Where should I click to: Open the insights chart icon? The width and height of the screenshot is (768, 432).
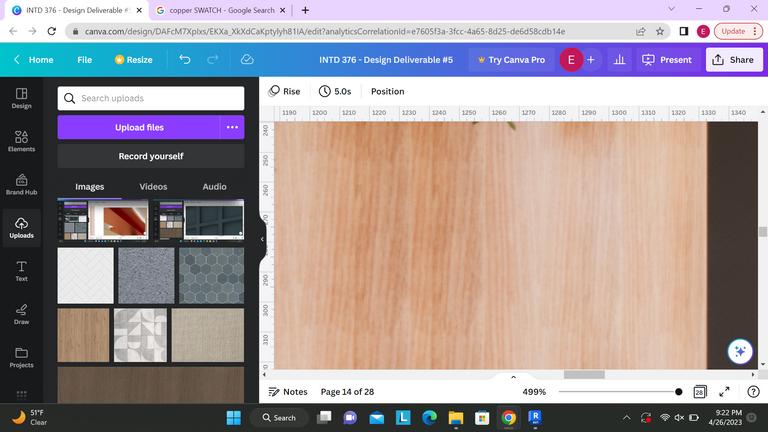point(619,60)
